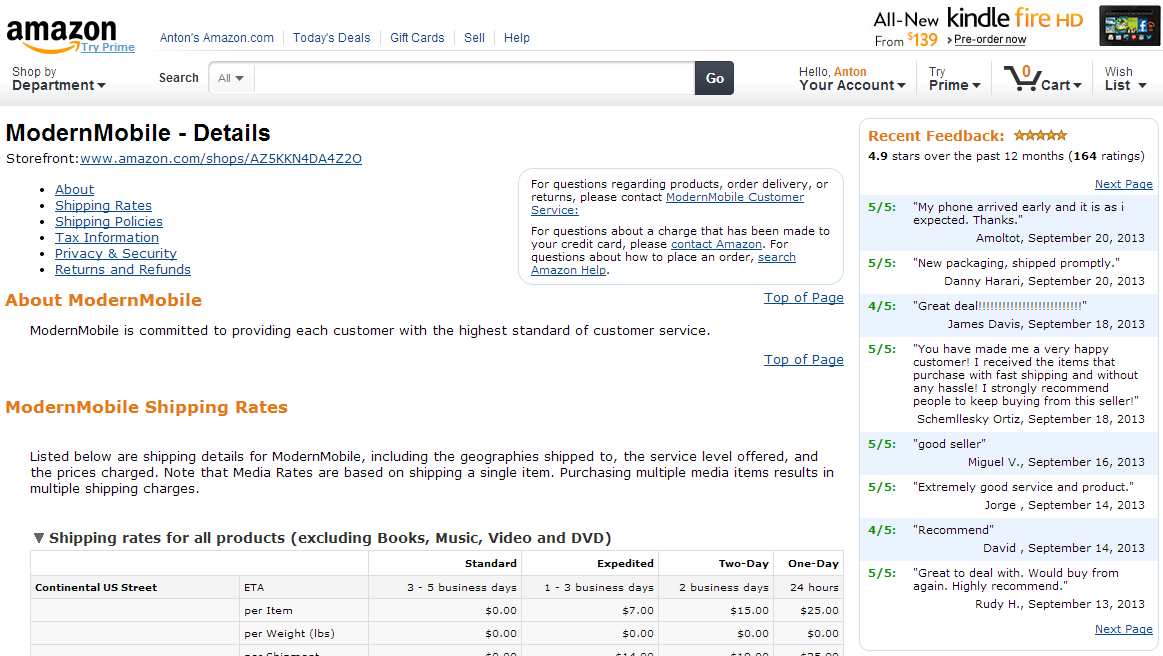This screenshot has width=1163, height=656.
Task: Open Anton's Amazon.com
Action: 217,38
